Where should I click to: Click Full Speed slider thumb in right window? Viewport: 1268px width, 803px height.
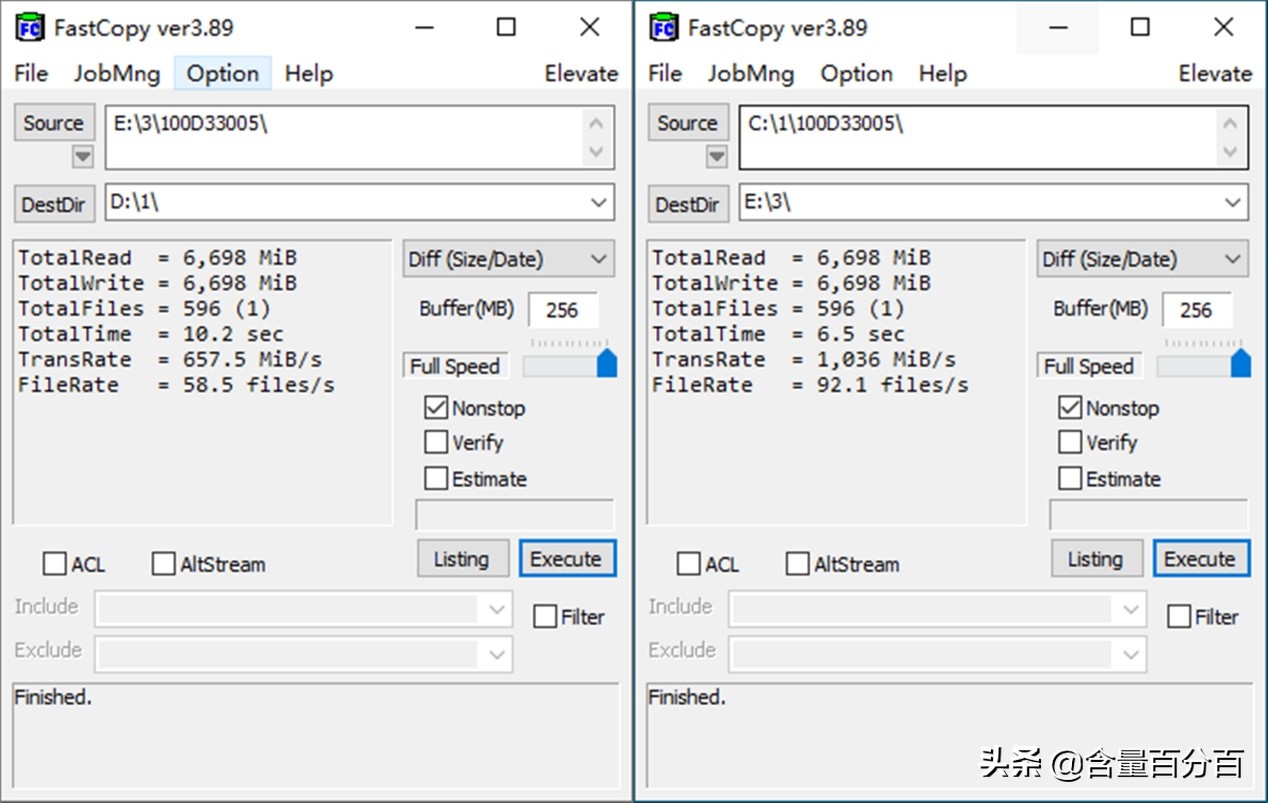[x=1241, y=362]
